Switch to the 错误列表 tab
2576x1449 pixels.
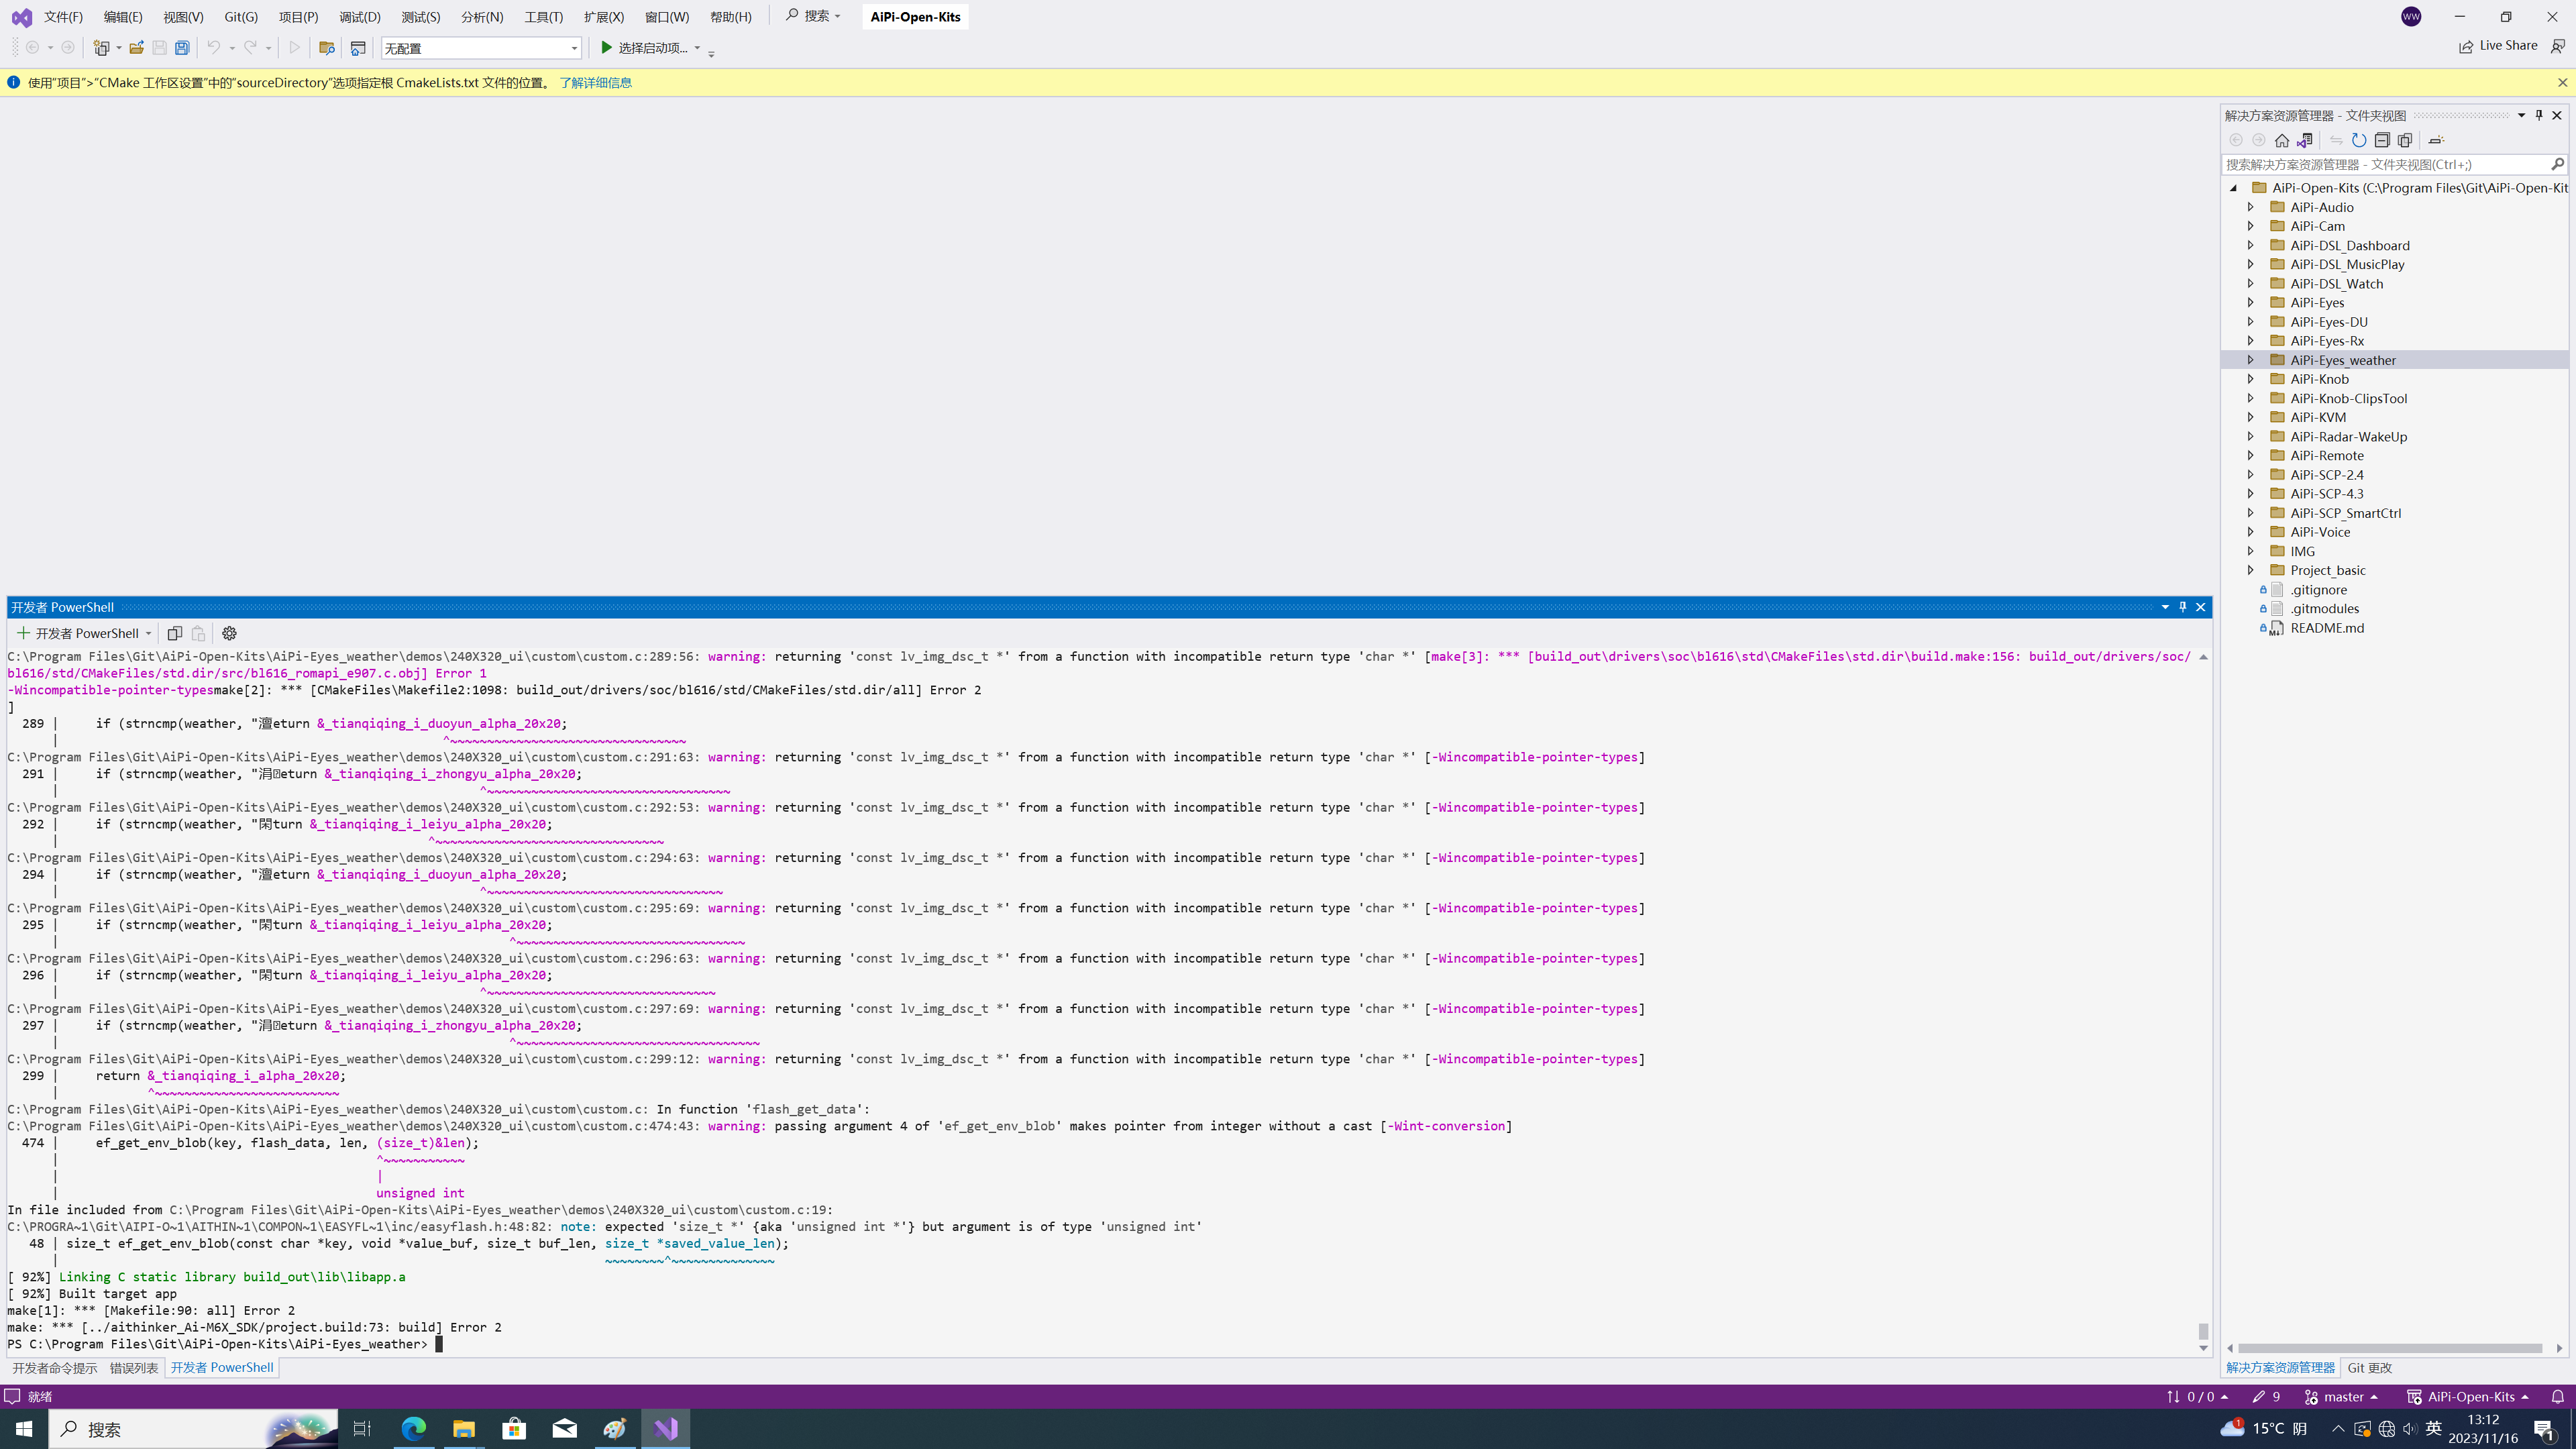click(134, 1368)
